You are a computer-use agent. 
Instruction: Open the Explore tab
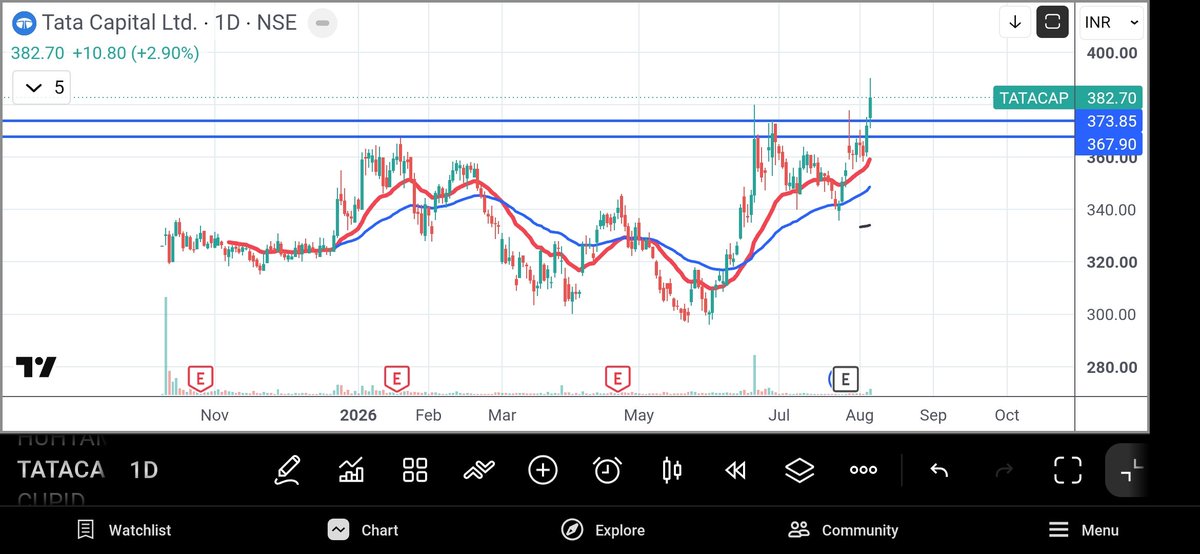[x=603, y=530]
